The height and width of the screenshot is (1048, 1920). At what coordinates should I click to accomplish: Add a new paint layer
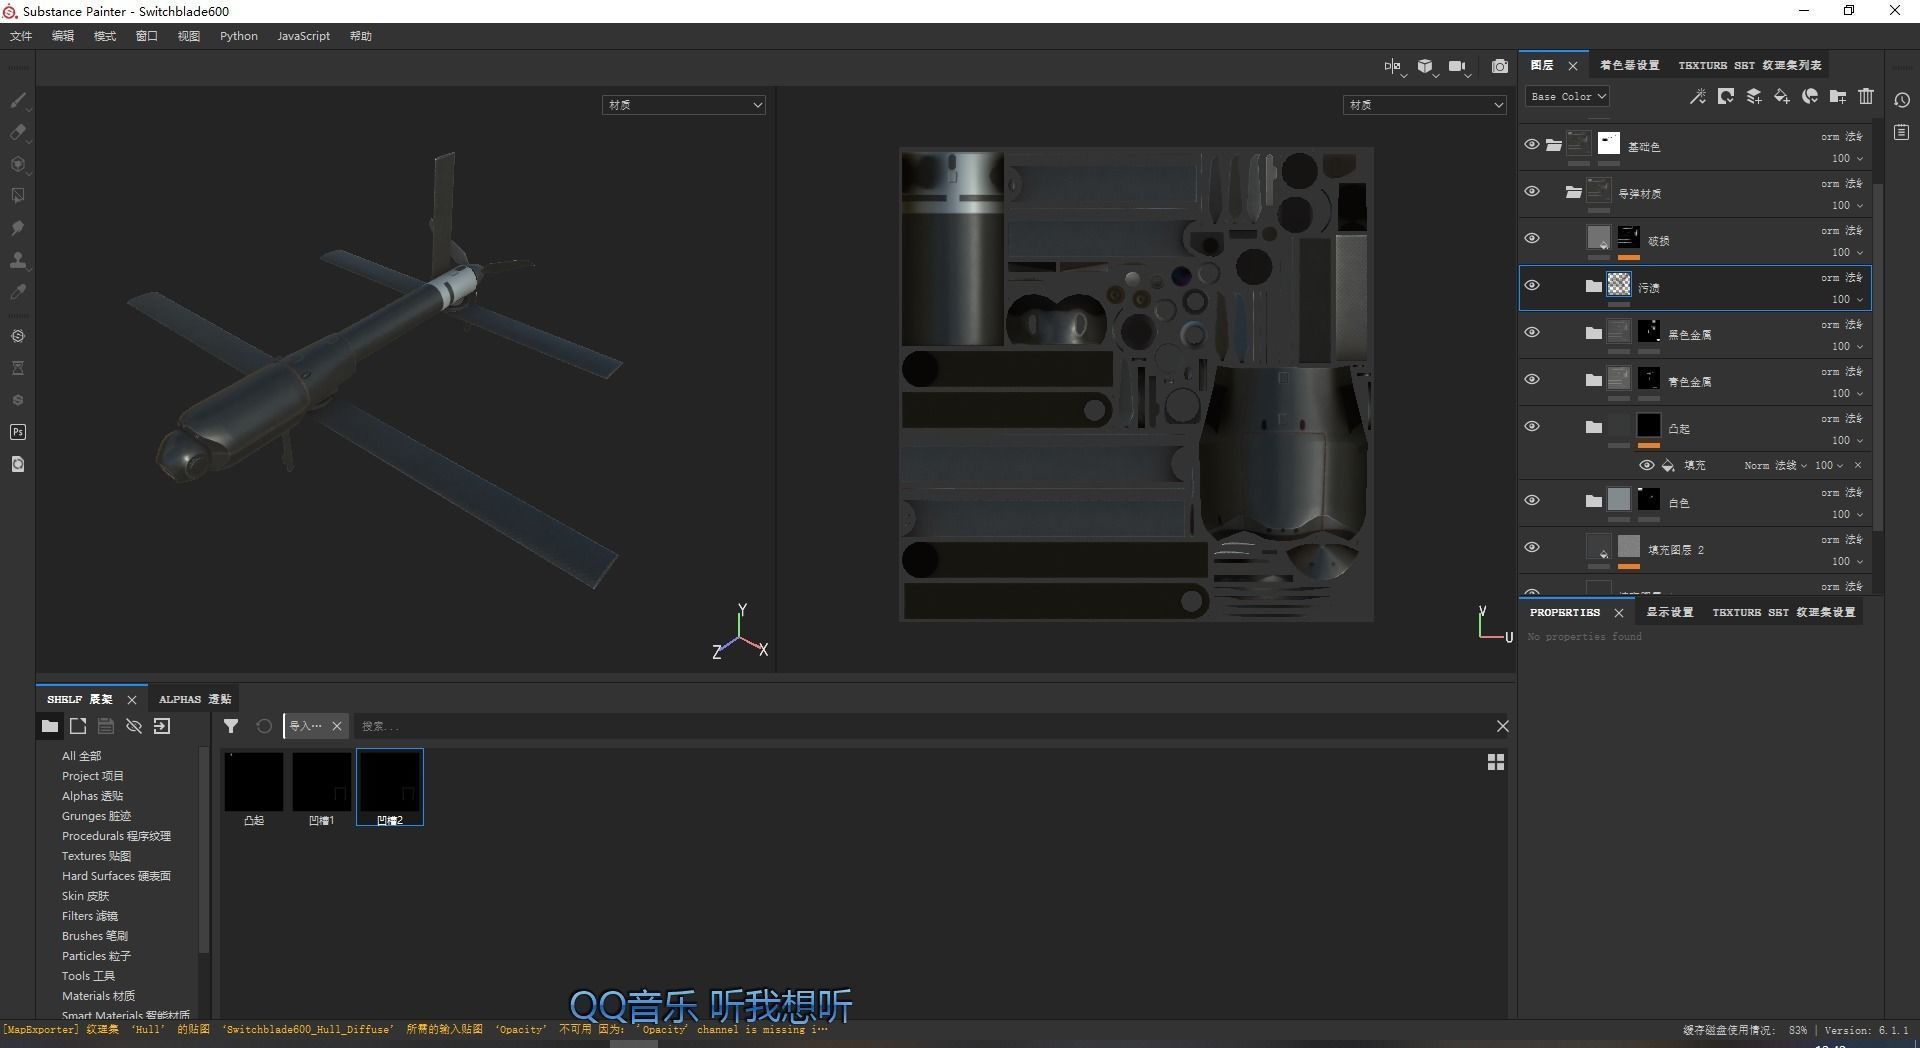[1753, 96]
